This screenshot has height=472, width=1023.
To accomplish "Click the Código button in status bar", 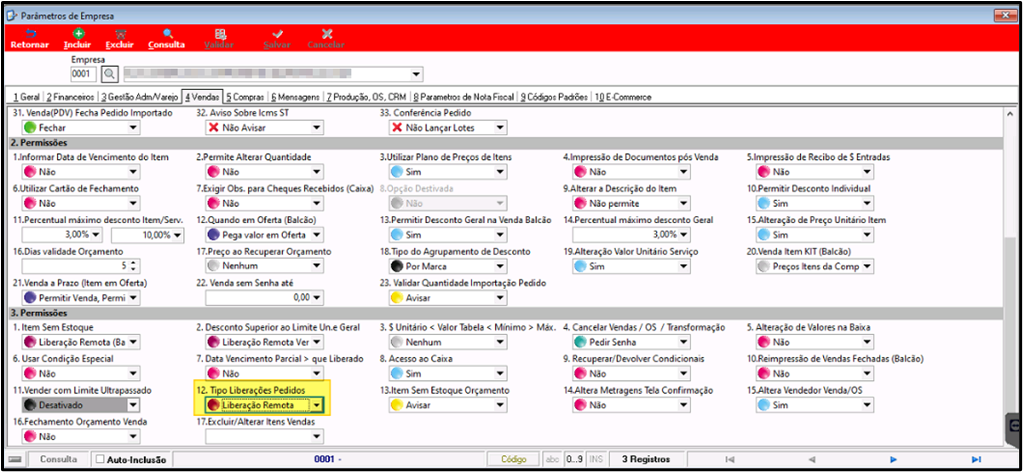I will pyautogui.click(x=513, y=460).
